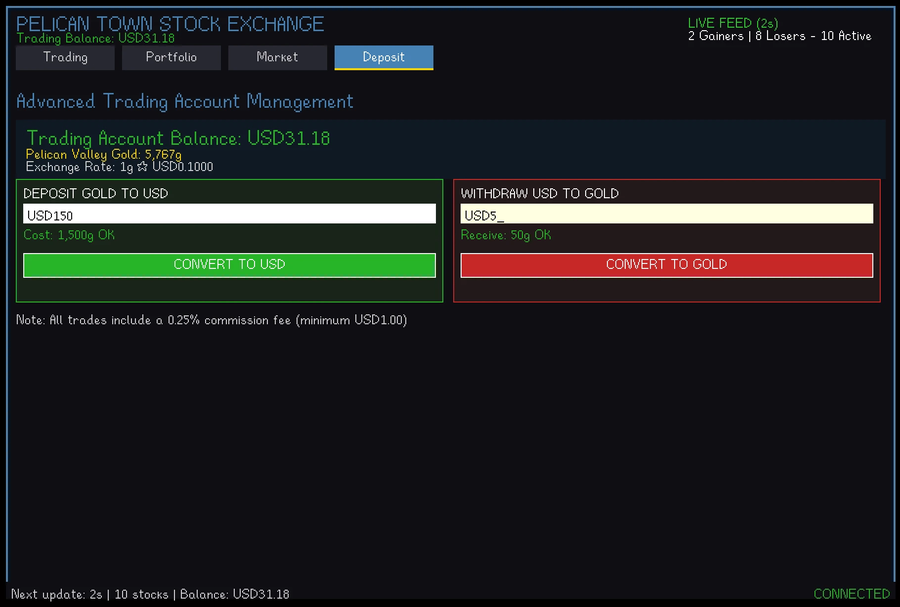Click the 0.25% commission fee note

point(211,320)
